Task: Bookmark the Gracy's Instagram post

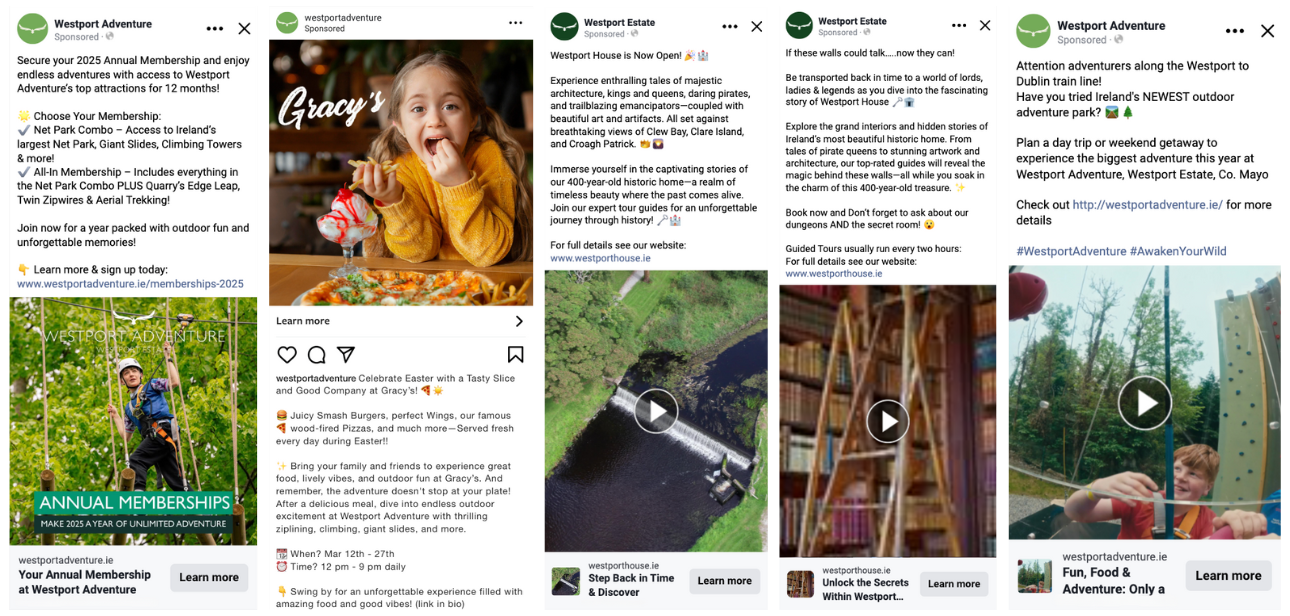Action: [515, 355]
